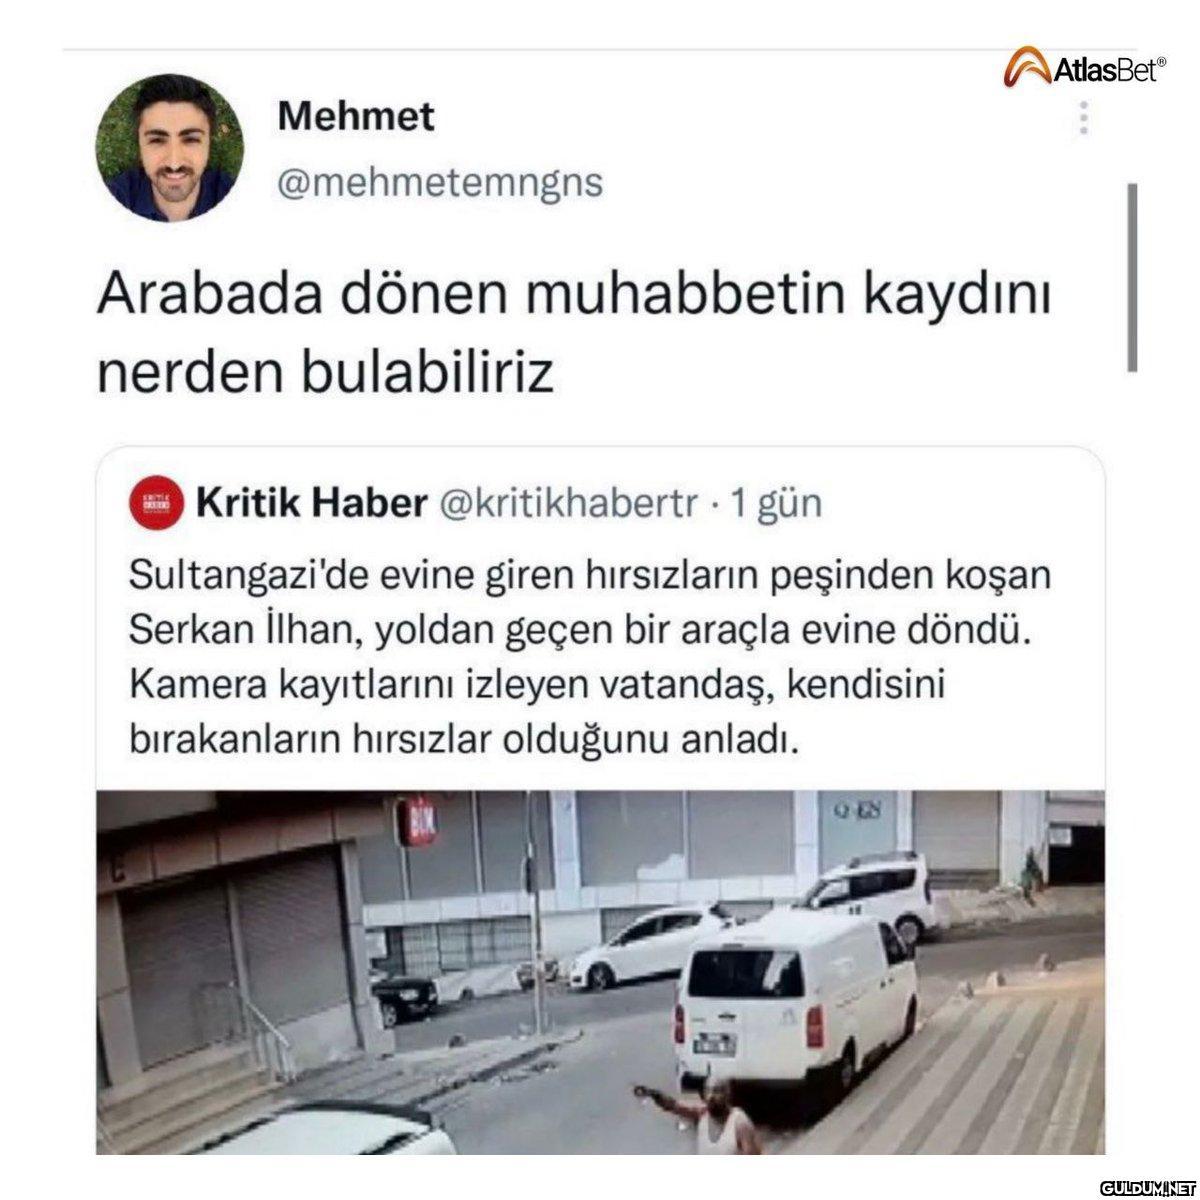Click the Kritik Haber red avatar icon

click(x=157, y=504)
